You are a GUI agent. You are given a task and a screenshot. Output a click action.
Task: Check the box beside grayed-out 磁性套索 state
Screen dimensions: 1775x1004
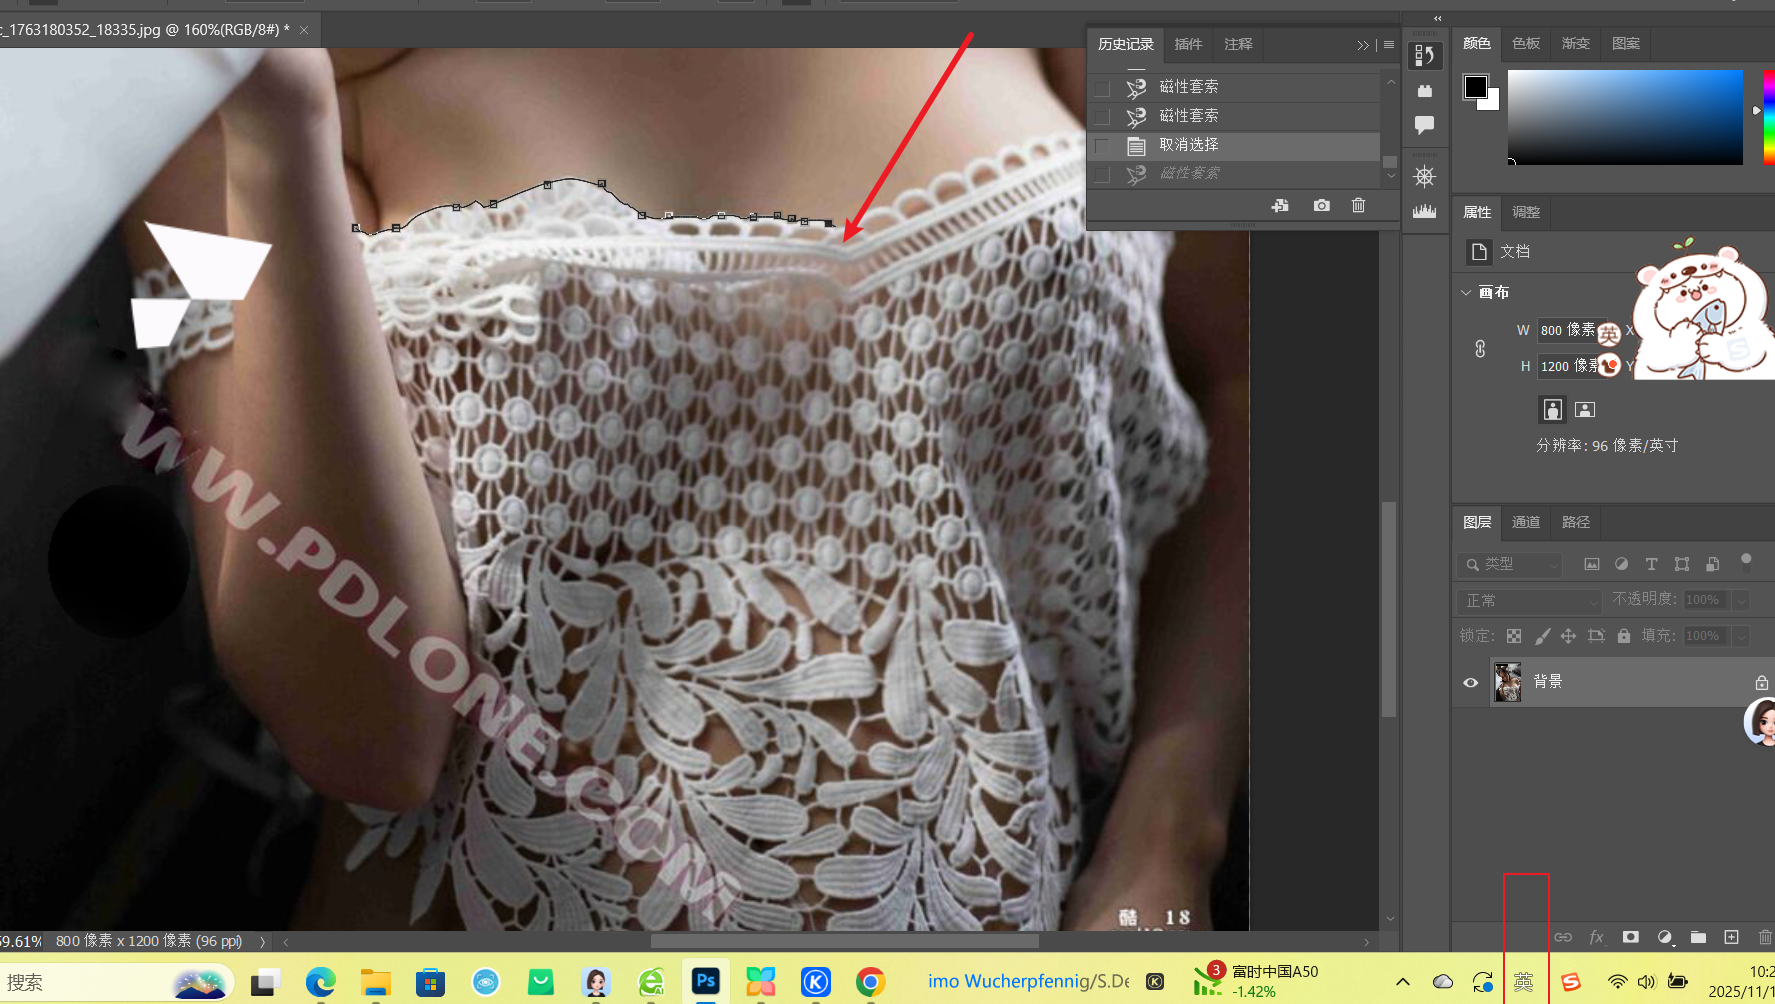pos(1102,175)
